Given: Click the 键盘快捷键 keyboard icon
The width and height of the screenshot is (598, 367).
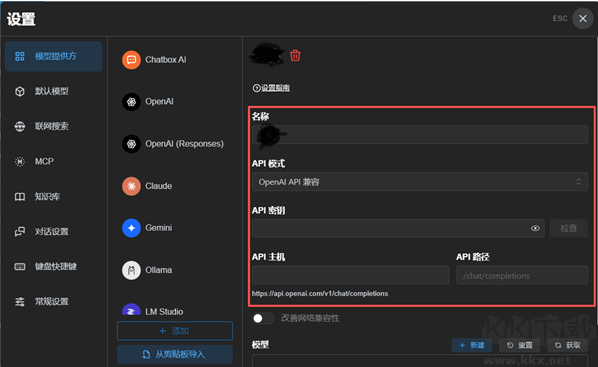Looking at the screenshot, I should point(20,267).
